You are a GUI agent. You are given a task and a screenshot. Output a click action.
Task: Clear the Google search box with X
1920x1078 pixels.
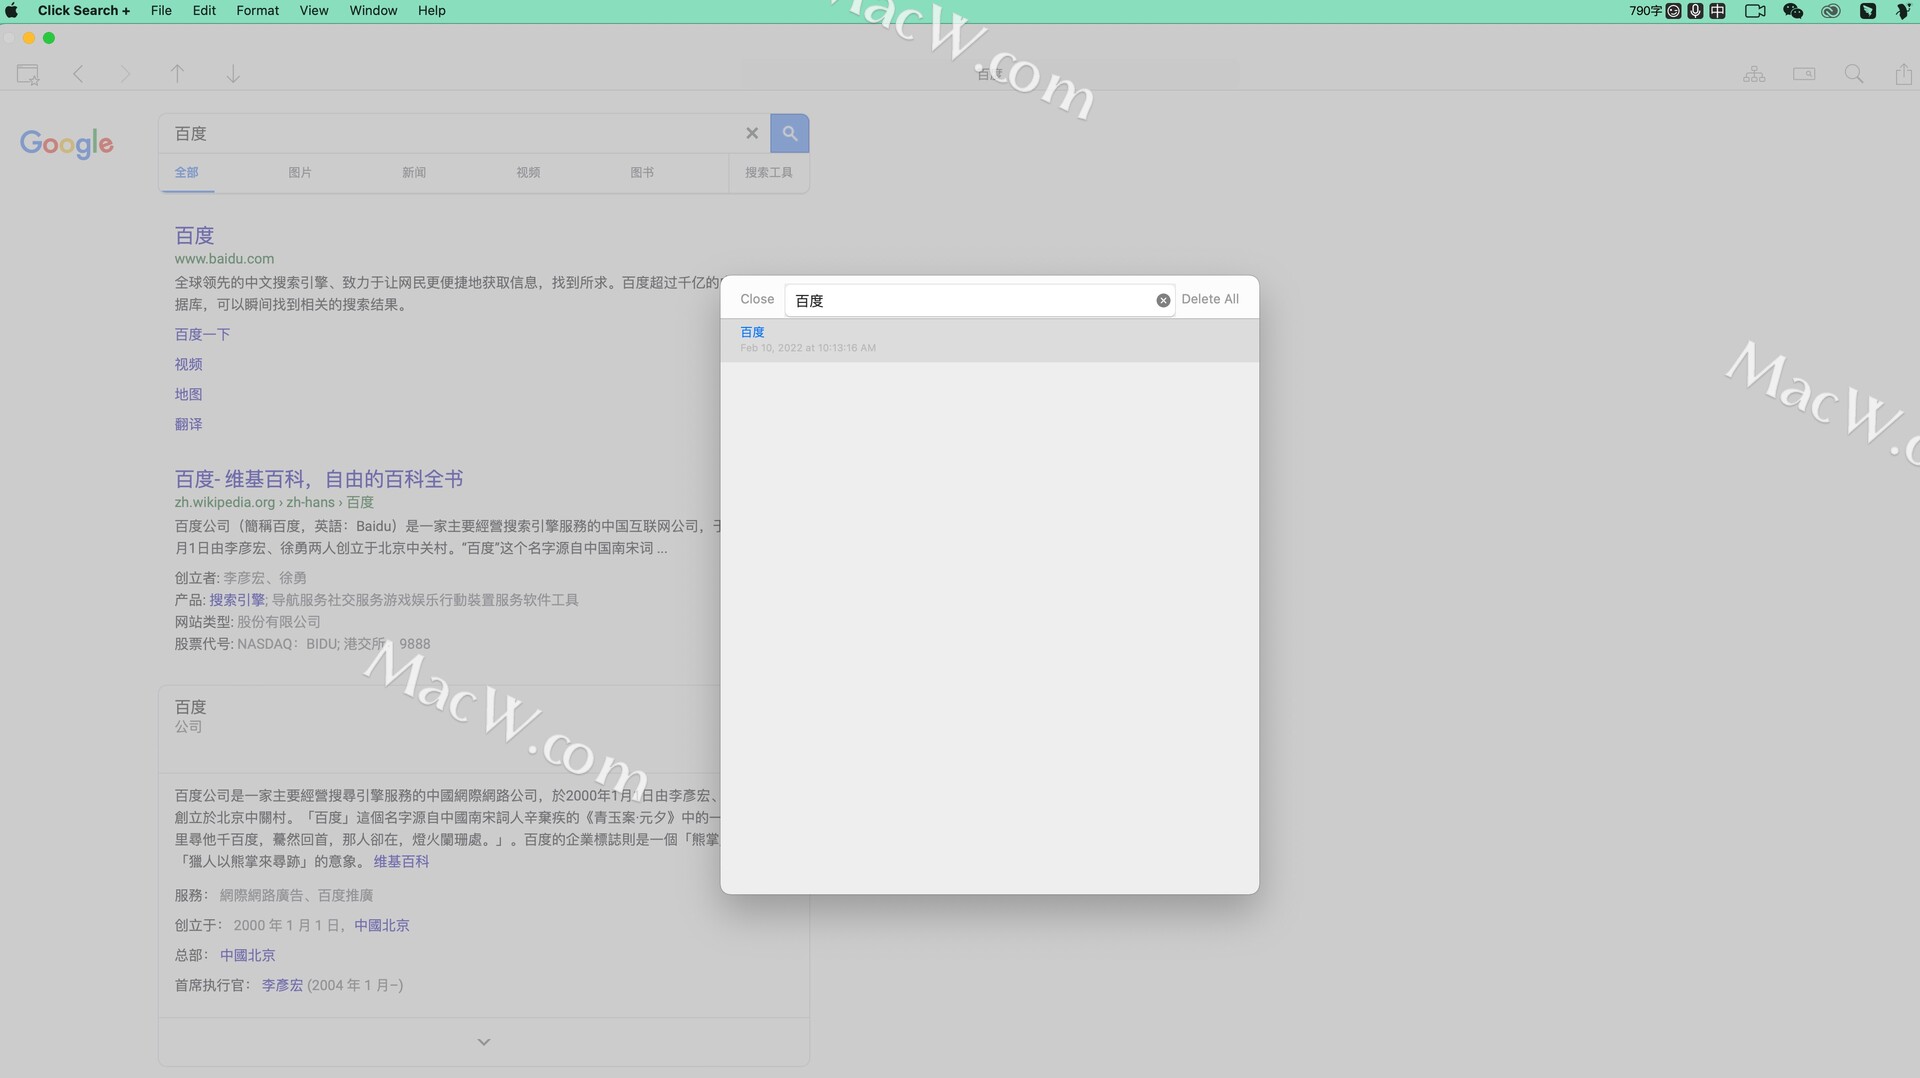point(752,133)
